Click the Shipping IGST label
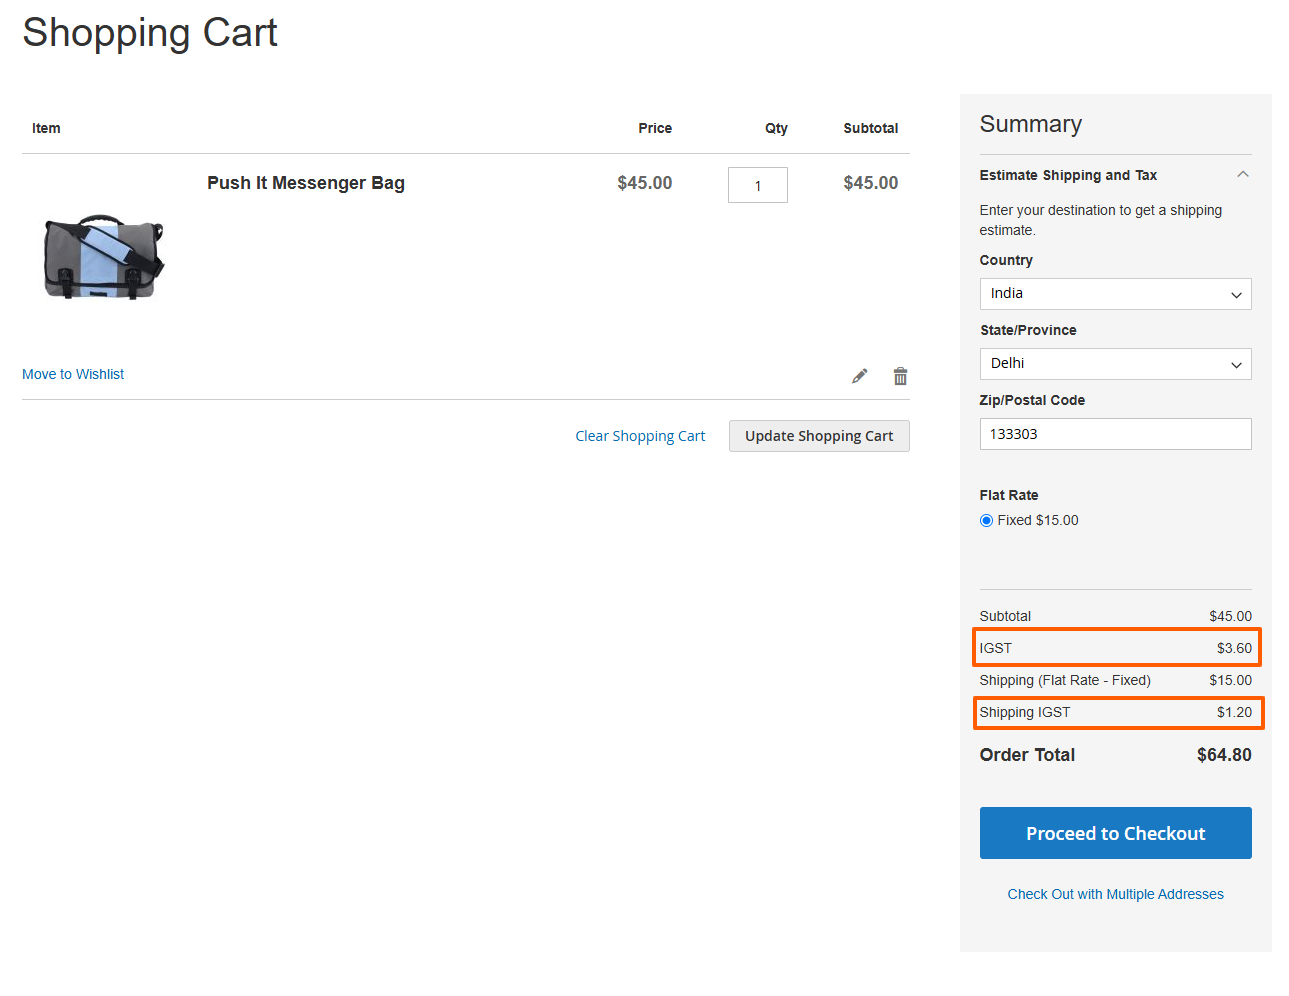The height and width of the screenshot is (996, 1289). (x=1025, y=712)
